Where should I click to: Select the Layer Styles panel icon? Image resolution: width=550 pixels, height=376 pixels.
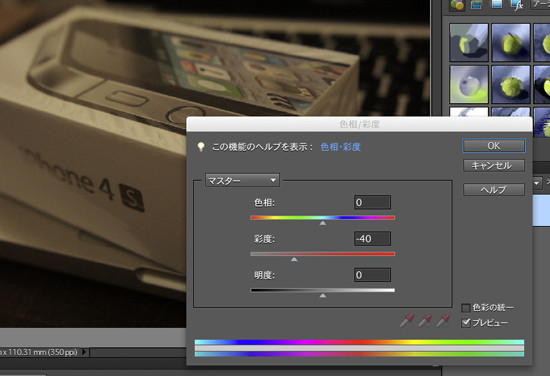click(476, 5)
